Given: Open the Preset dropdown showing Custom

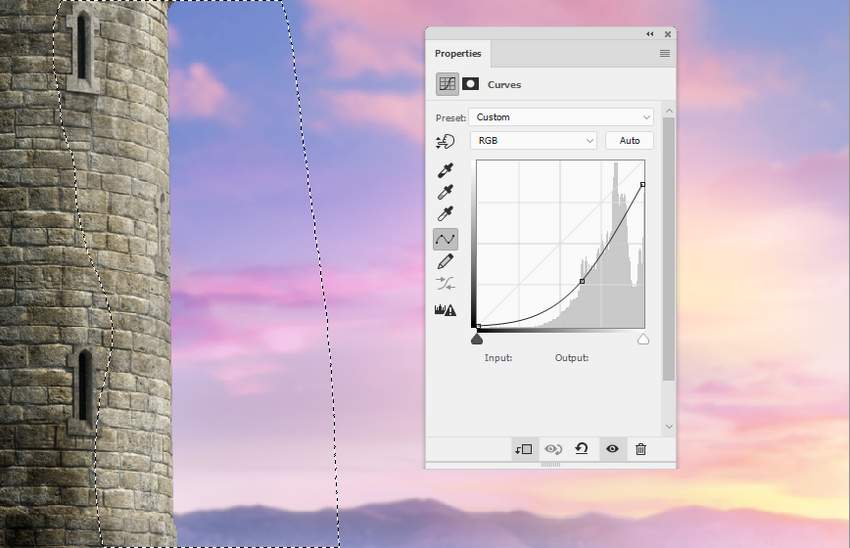Looking at the screenshot, I should click(x=561, y=117).
